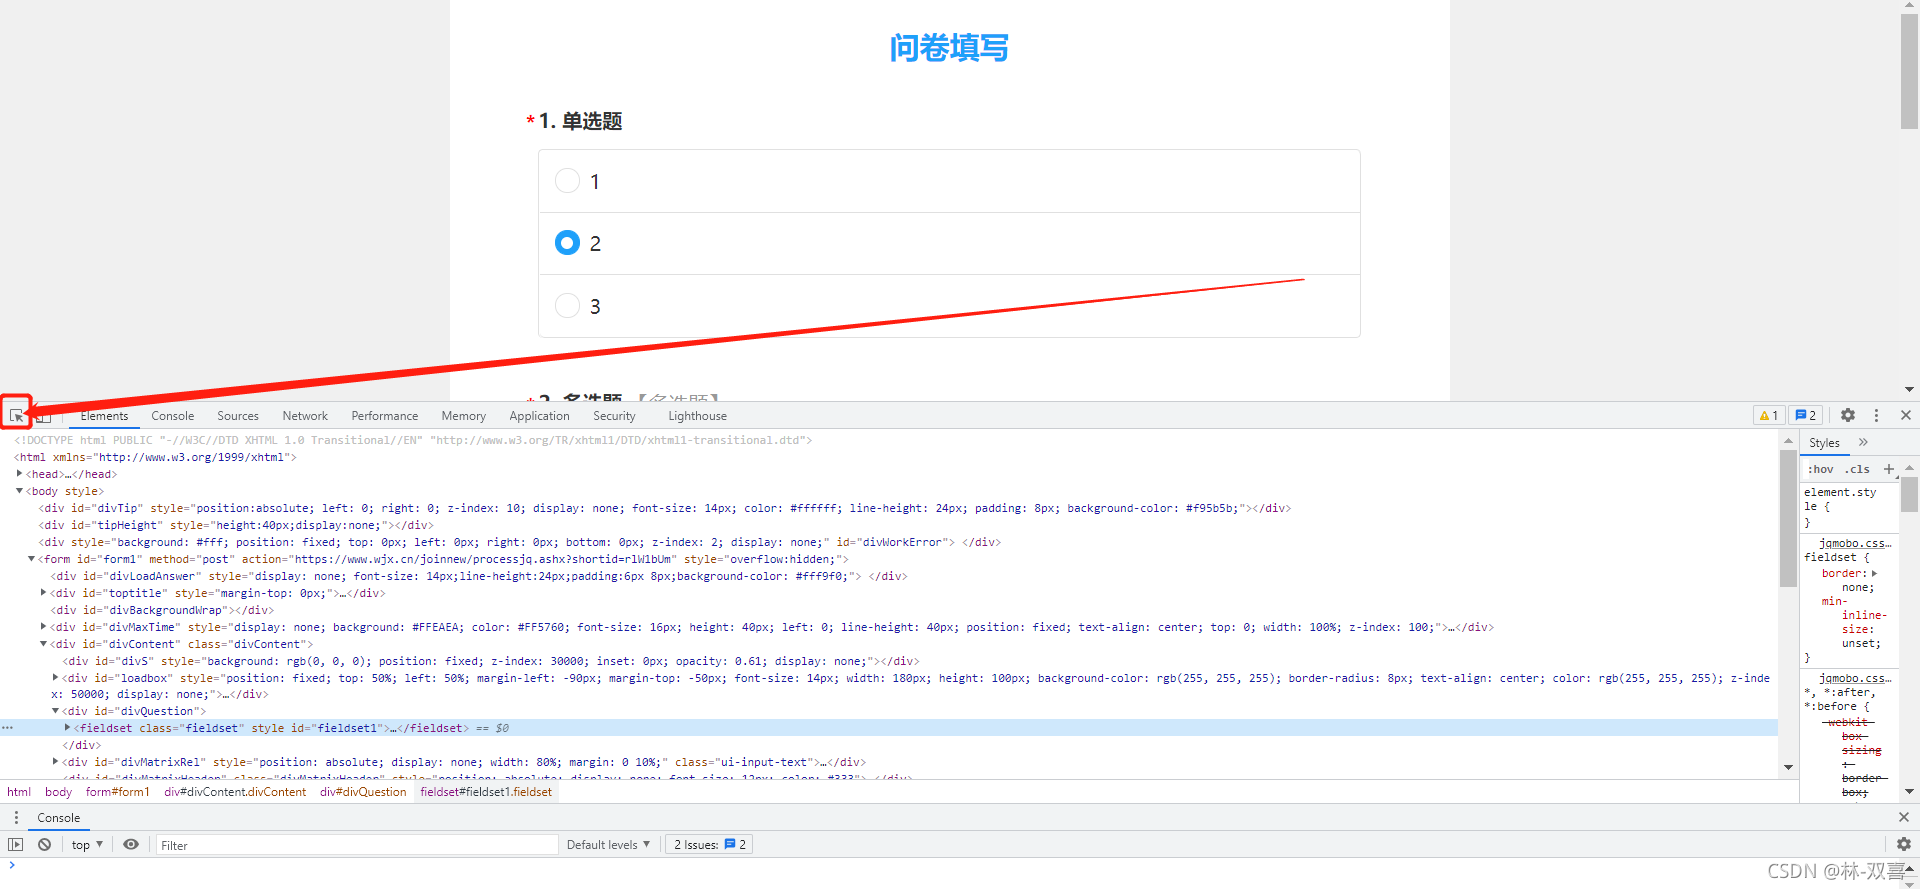Click the divTip div line in DOM tree

(x=664, y=508)
